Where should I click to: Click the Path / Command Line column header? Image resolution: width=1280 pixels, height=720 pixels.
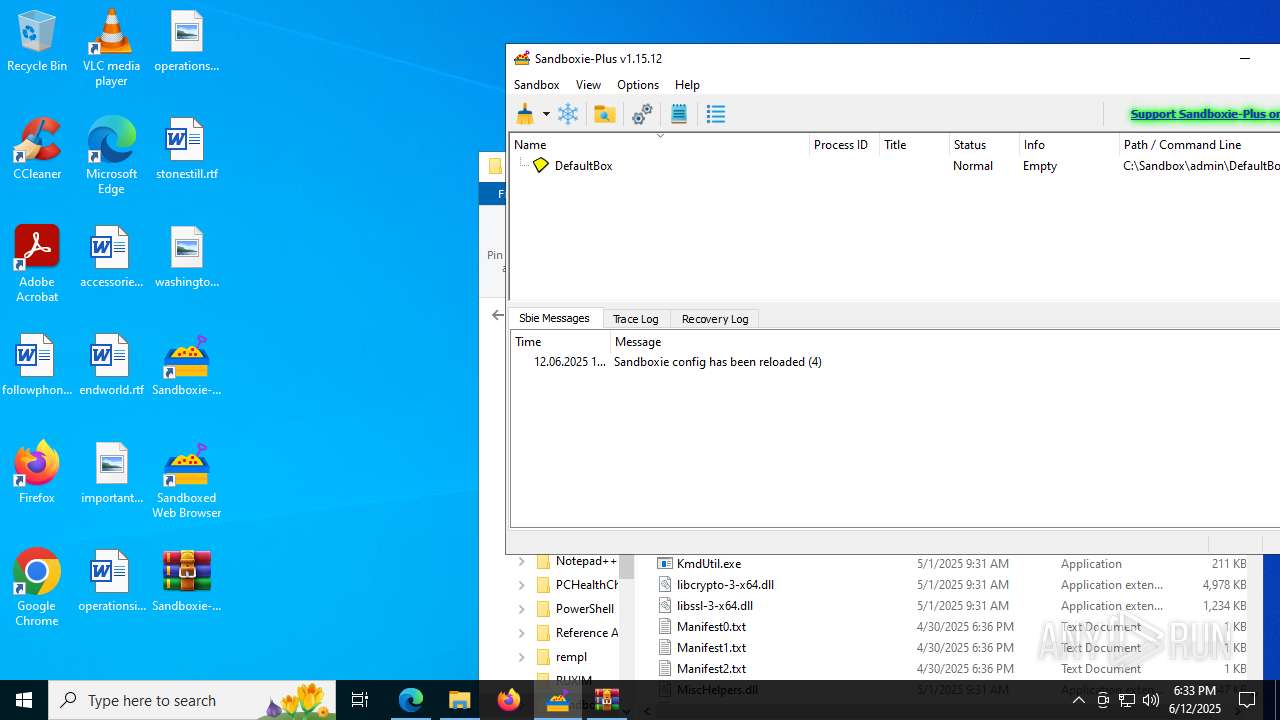pyautogui.click(x=1200, y=145)
